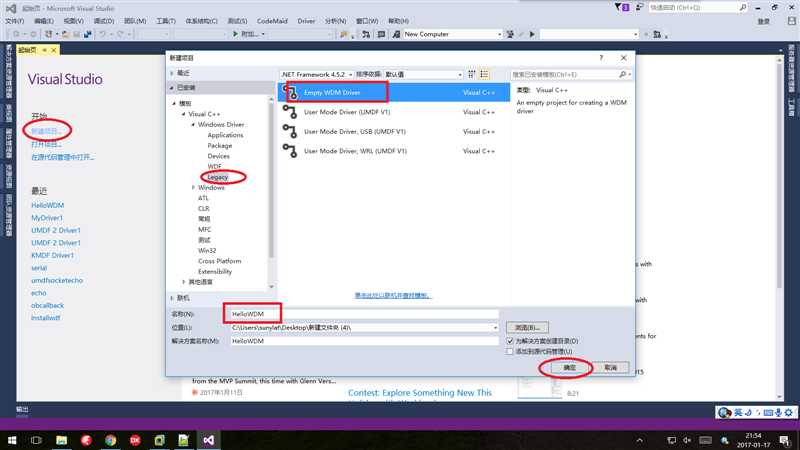The image size is (800, 450).
Task: Open the CodeMaid menu
Action: coord(272,21)
